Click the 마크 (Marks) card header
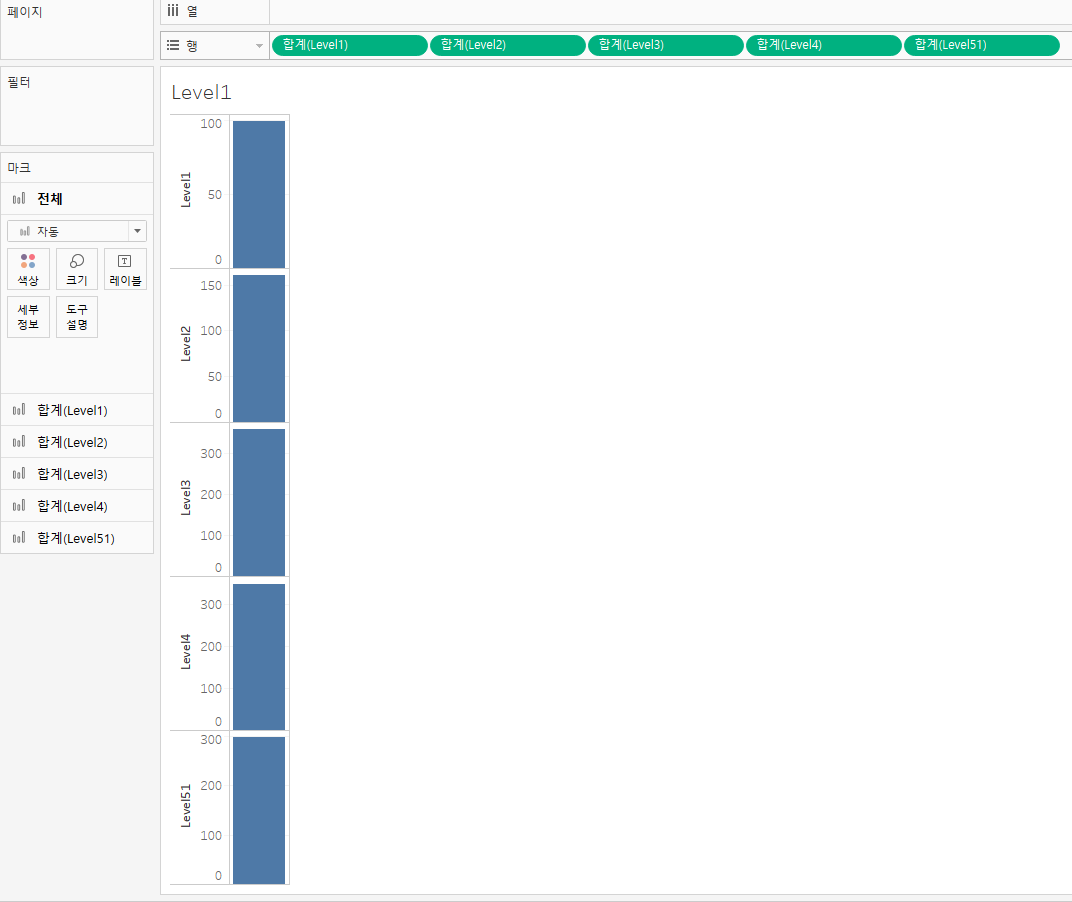 pyautogui.click(x=18, y=168)
